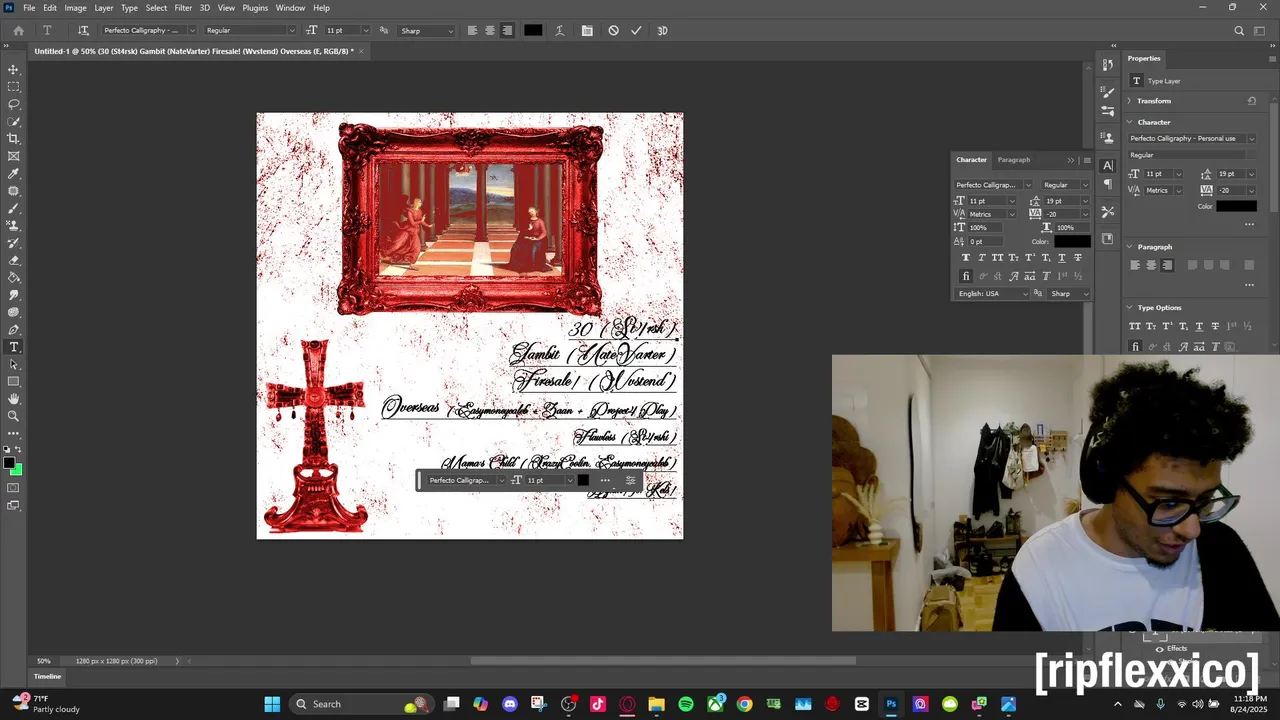Viewport: 1280px width, 720px height.
Task: Toggle Character and Paragraph panels button
Action: 587,30
